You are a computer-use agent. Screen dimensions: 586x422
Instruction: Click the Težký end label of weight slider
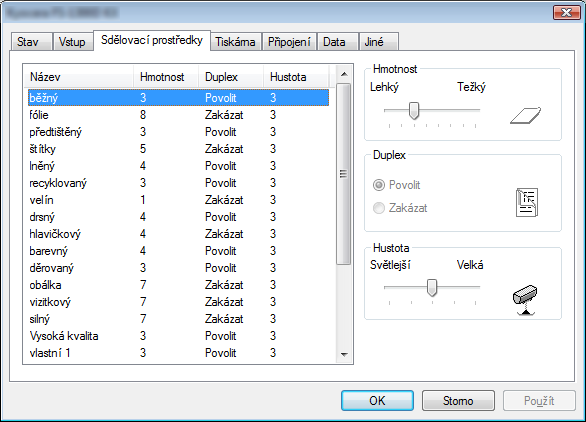pos(471,87)
